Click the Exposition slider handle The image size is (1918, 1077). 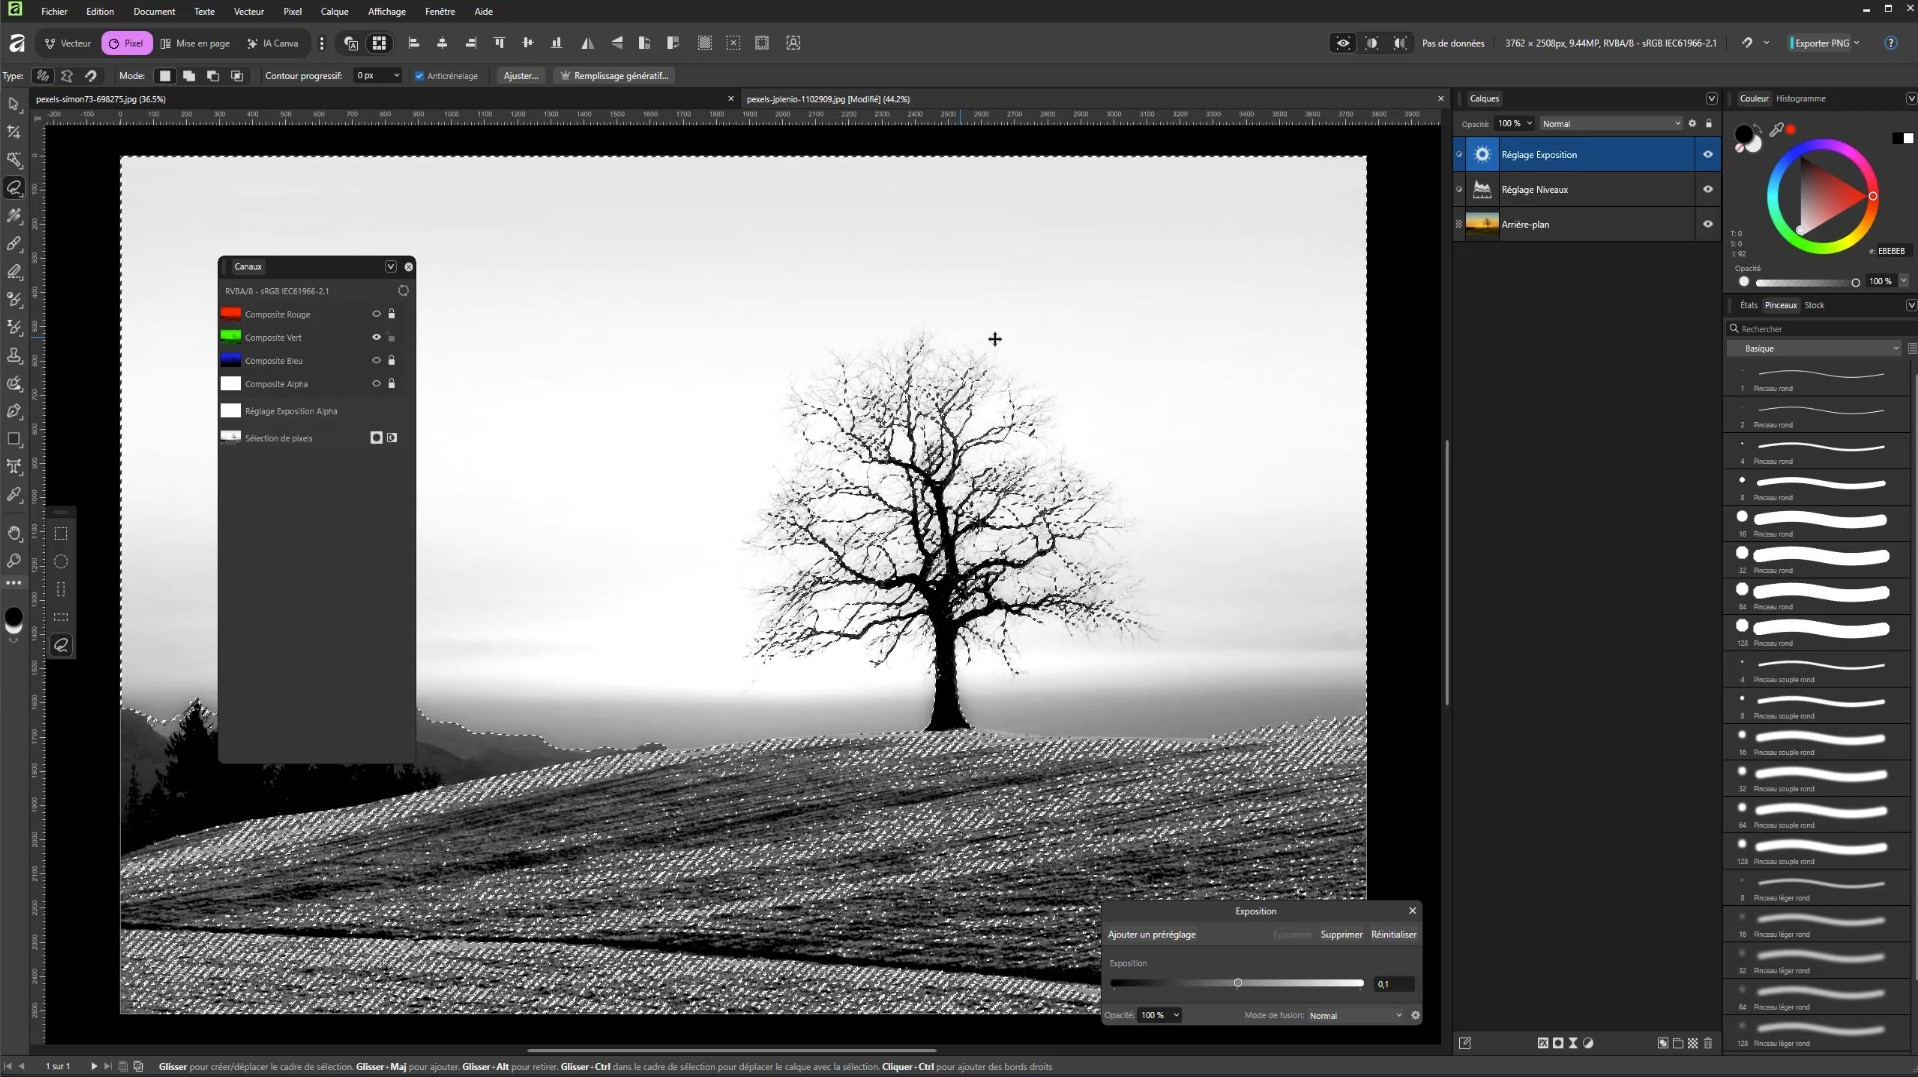tap(1237, 983)
